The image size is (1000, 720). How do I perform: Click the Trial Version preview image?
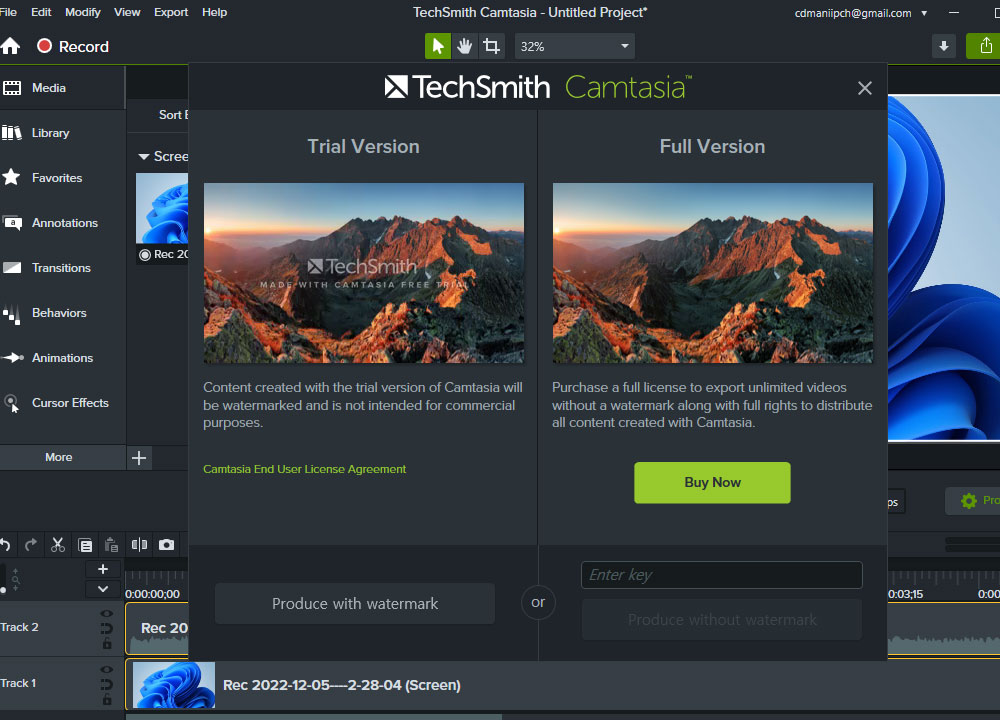pos(364,273)
